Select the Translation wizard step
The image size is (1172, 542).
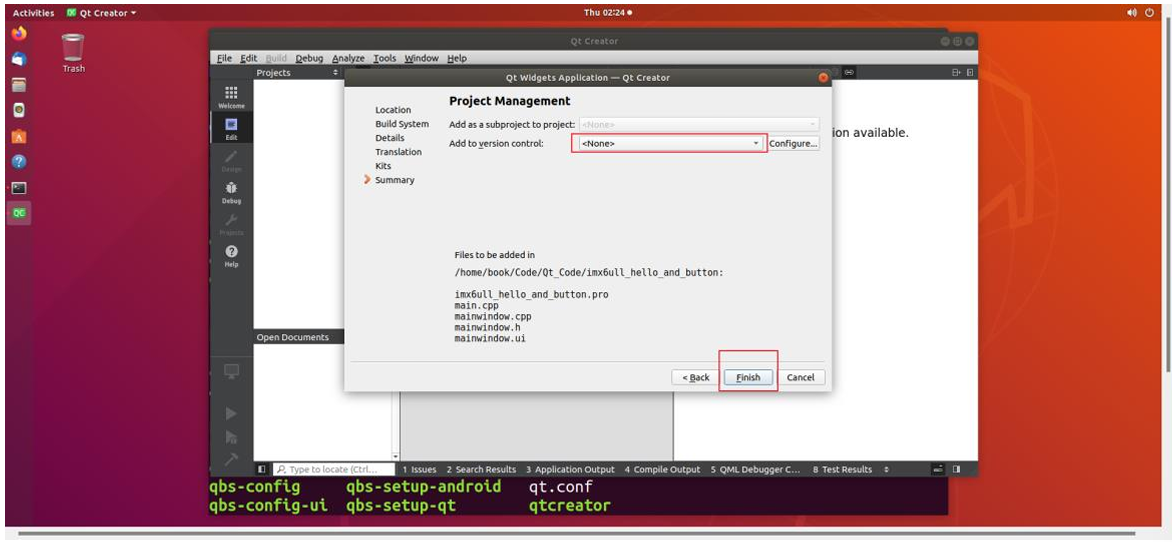[x=398, y=152]
